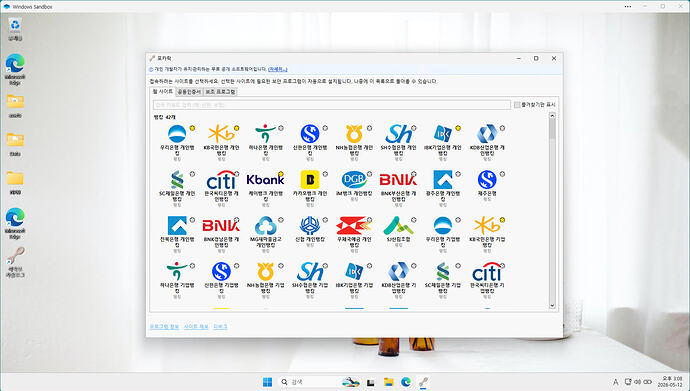The height and width of the screenshot is (391, 690).
Task: Add 제주은행 to favorites with star
Action: pyautogui.click(x=503, y=174)
